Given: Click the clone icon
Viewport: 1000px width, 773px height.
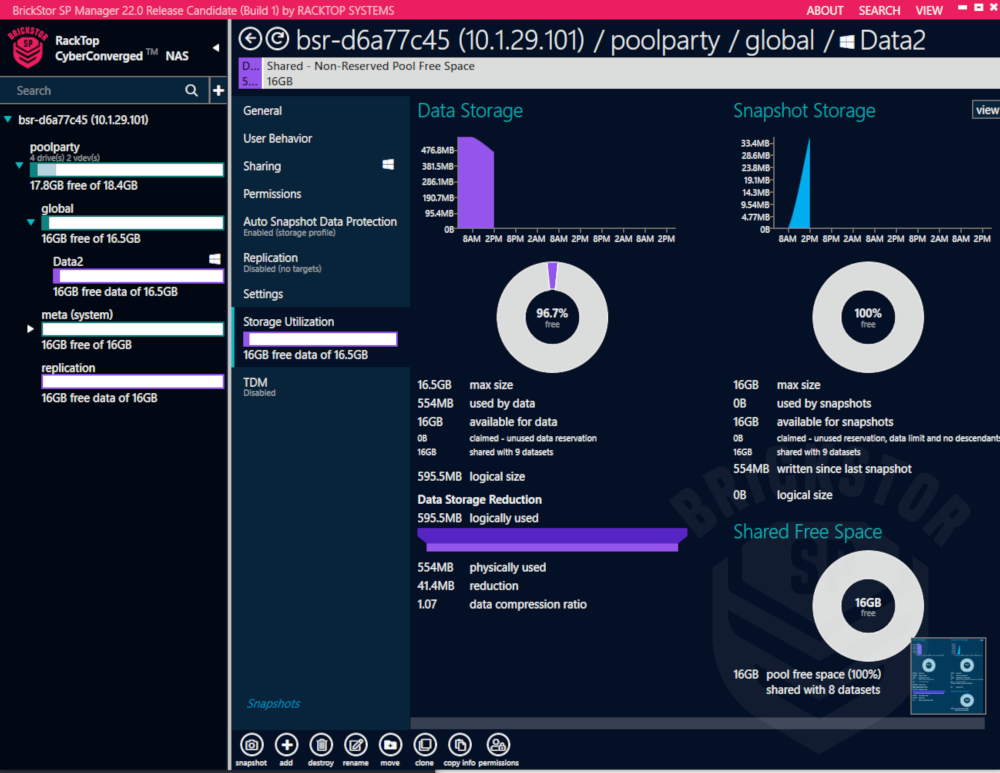Looking at the screenshot, I should pyautogui.click(x=425, y=746).
